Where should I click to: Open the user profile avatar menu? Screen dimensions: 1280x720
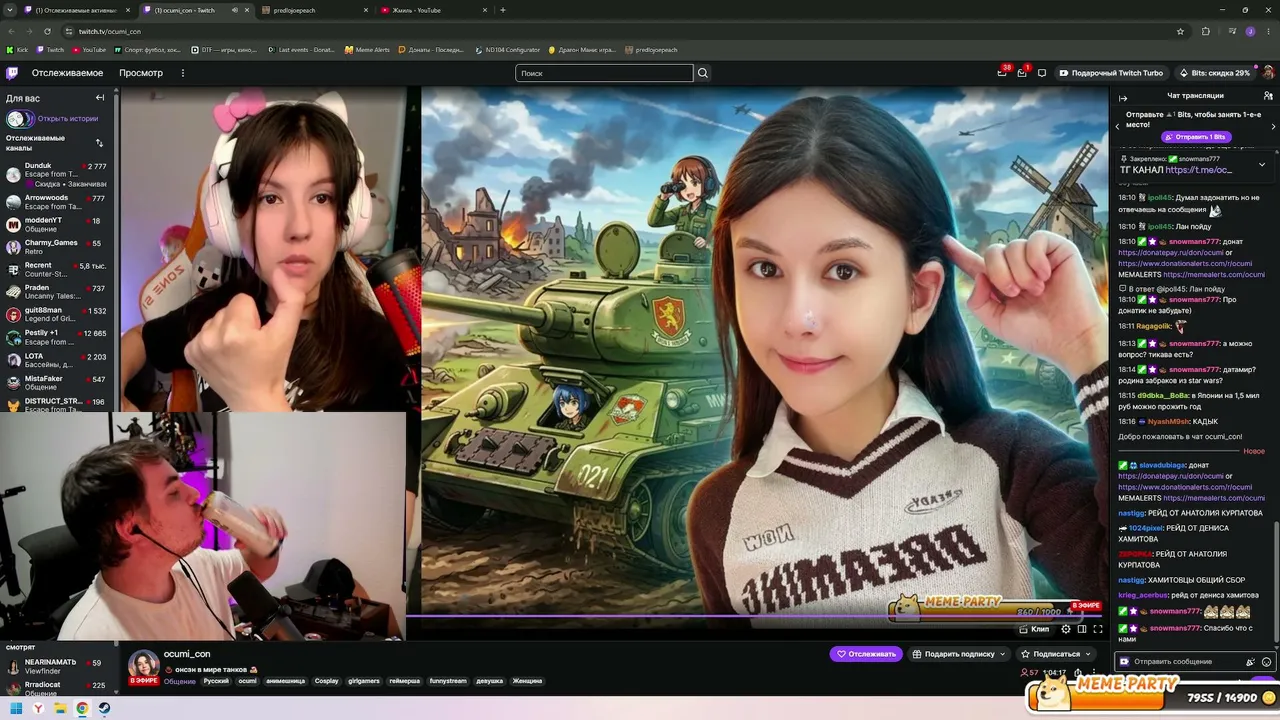pos(1268,73)
